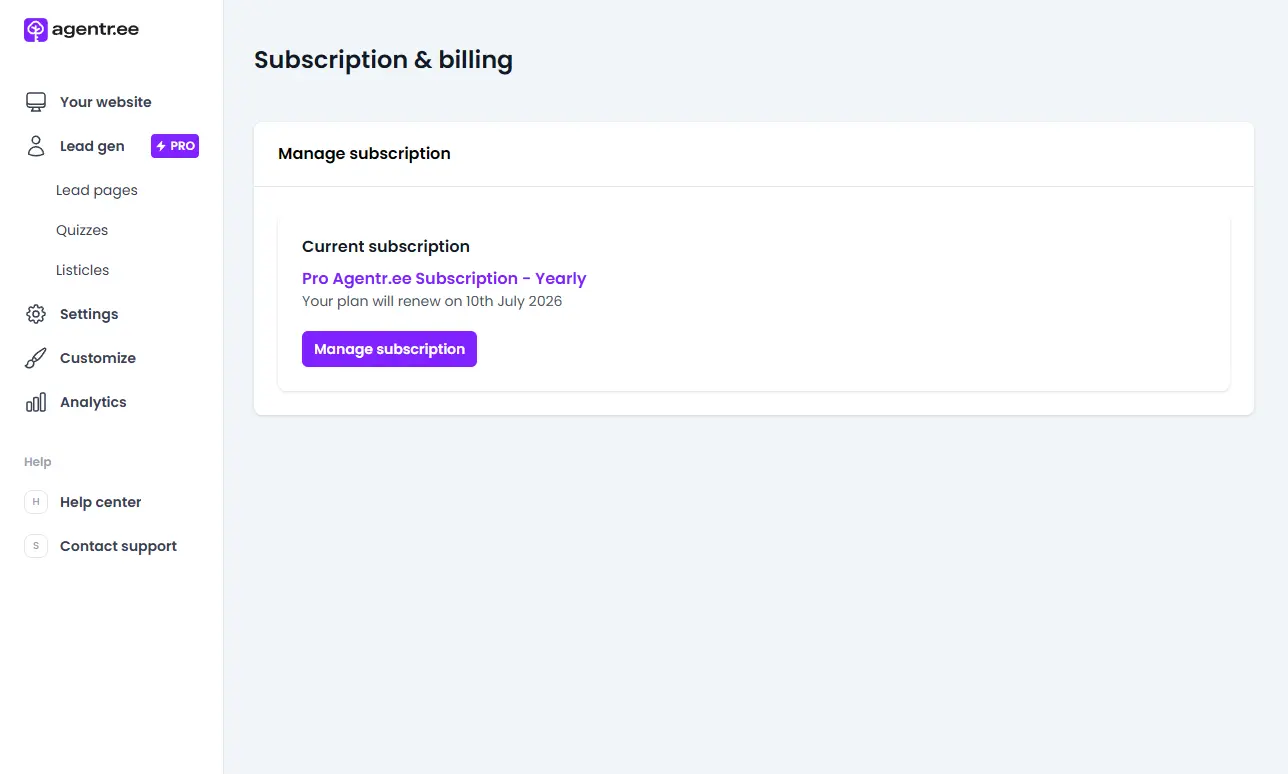Open the Help center text link
1288x774 pixels.
(101, 502)
